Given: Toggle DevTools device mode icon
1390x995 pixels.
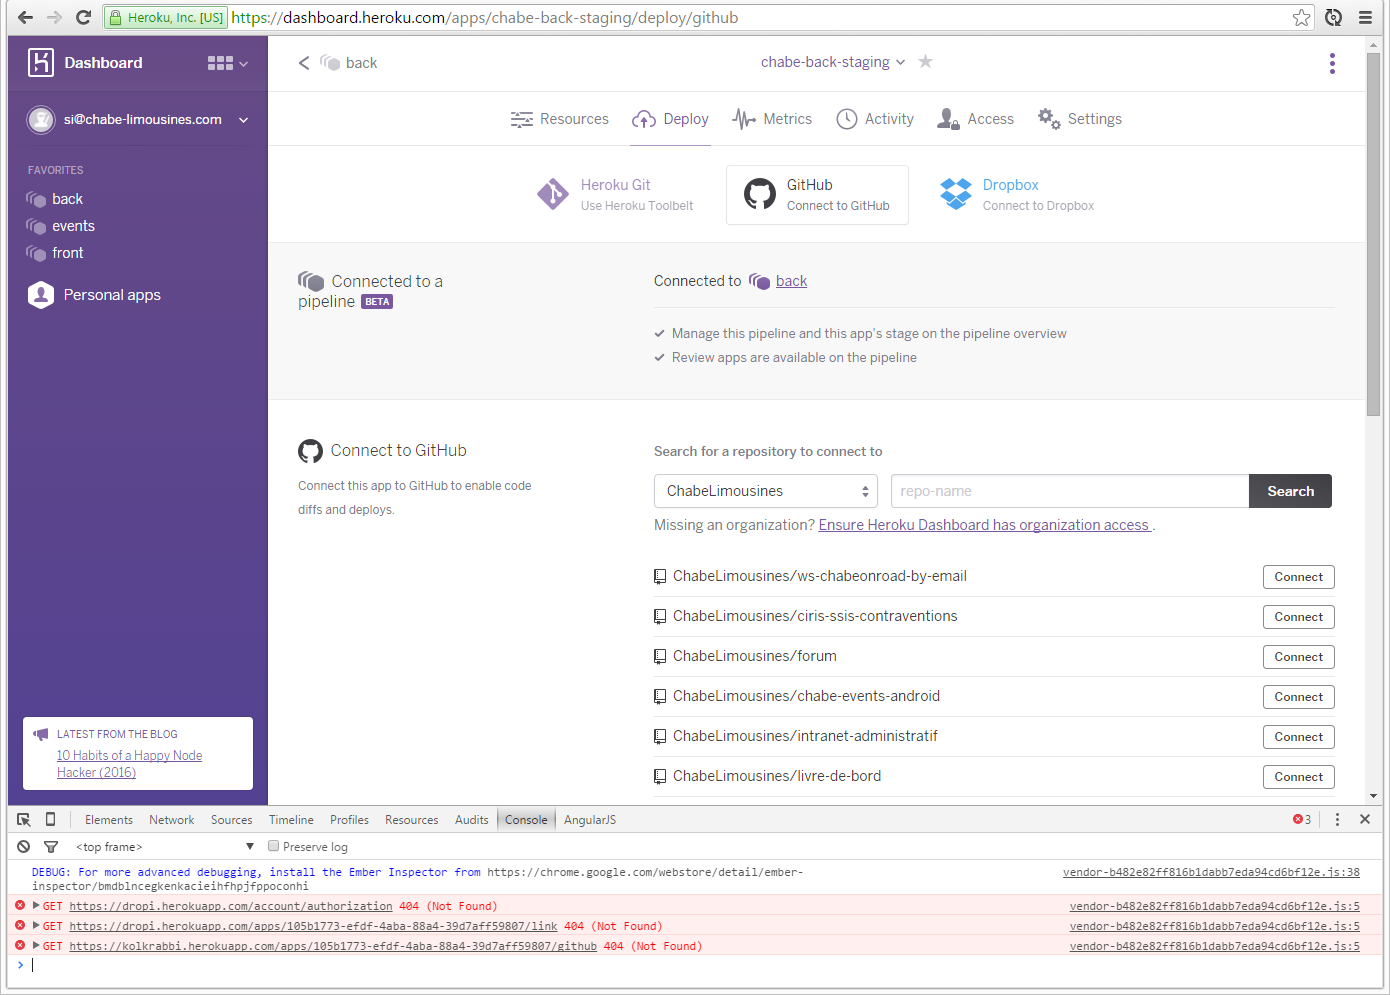Looking at the screenshot, I should click(50, 820).
